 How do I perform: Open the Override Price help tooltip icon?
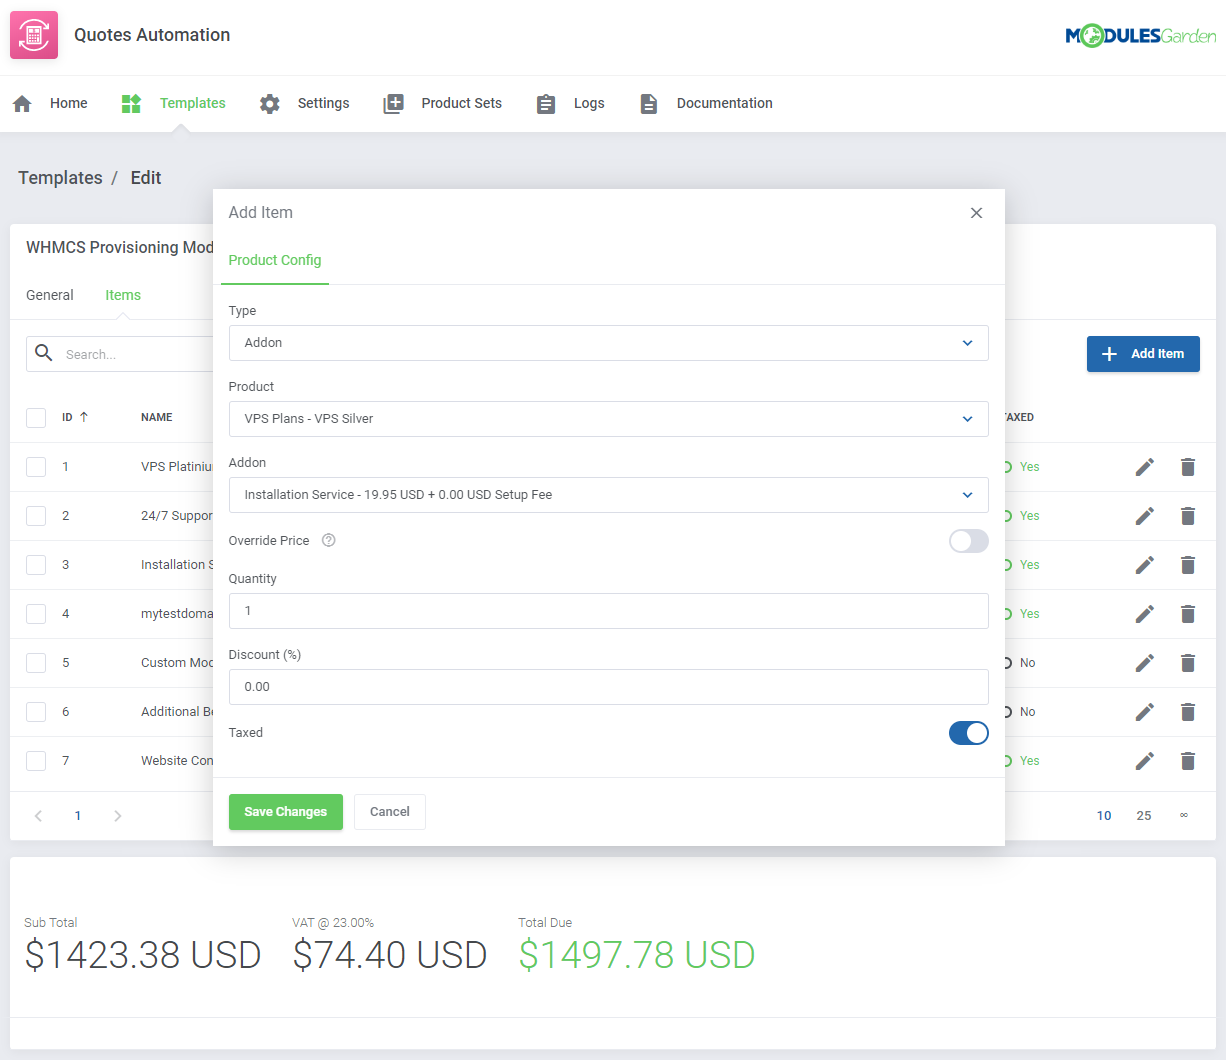[x=328, y=540]
